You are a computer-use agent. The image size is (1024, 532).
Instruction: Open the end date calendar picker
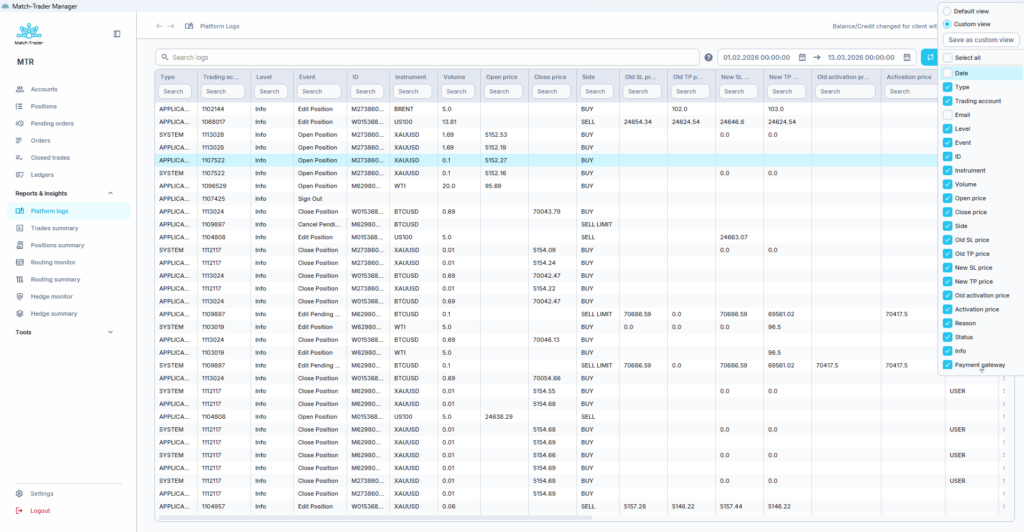pyautogui.click(x=907, y=58)
